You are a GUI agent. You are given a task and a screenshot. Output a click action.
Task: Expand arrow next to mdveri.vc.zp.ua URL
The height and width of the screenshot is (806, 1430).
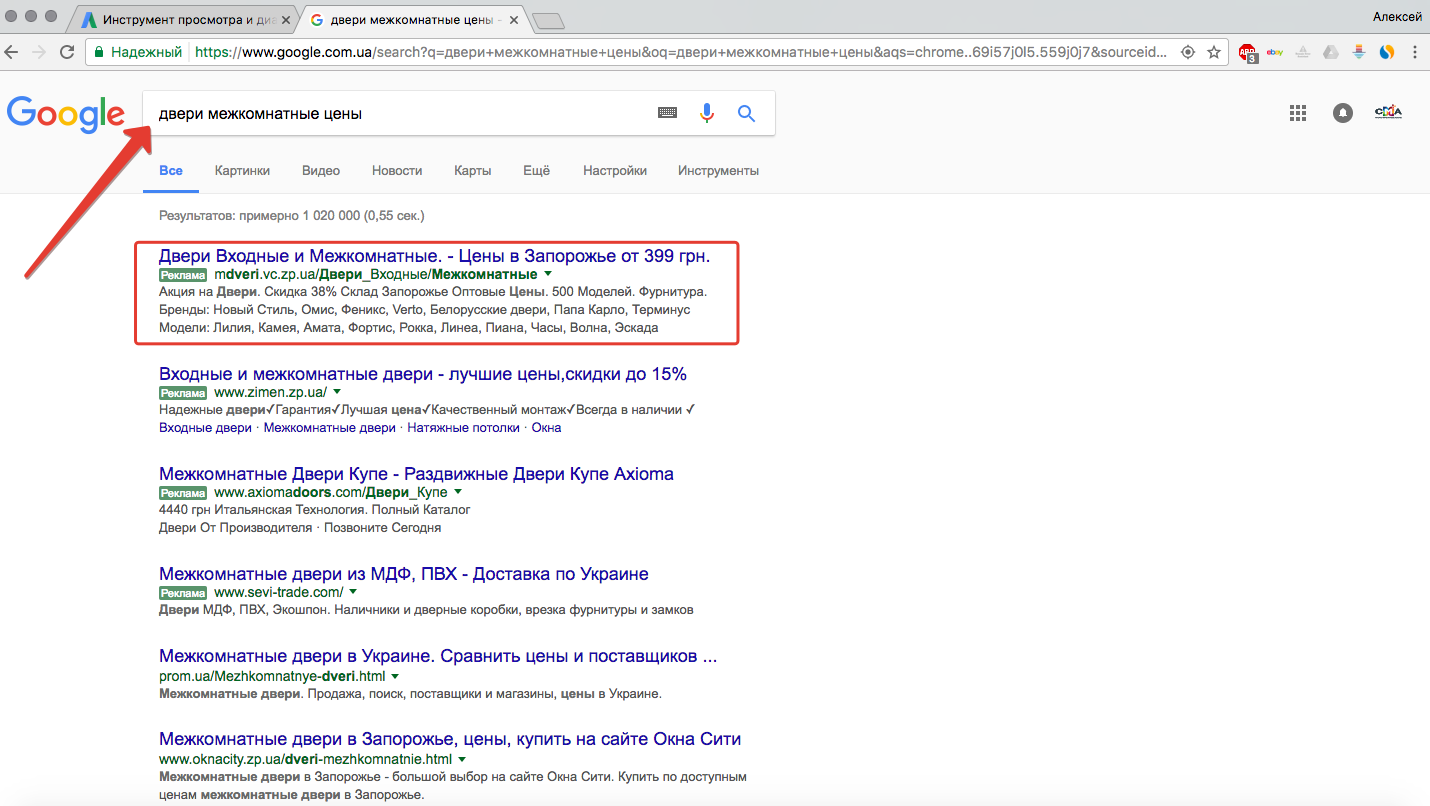pyautogui.click(x=548, y=274)
